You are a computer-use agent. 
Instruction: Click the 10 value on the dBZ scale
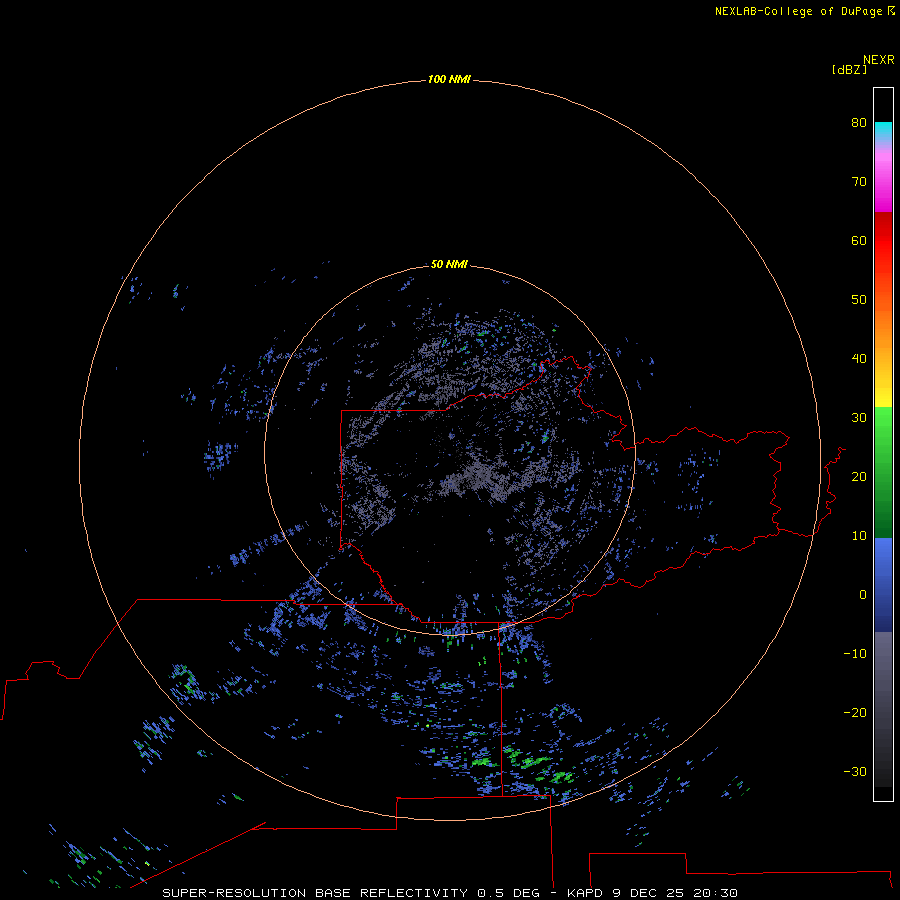[859, 536]
